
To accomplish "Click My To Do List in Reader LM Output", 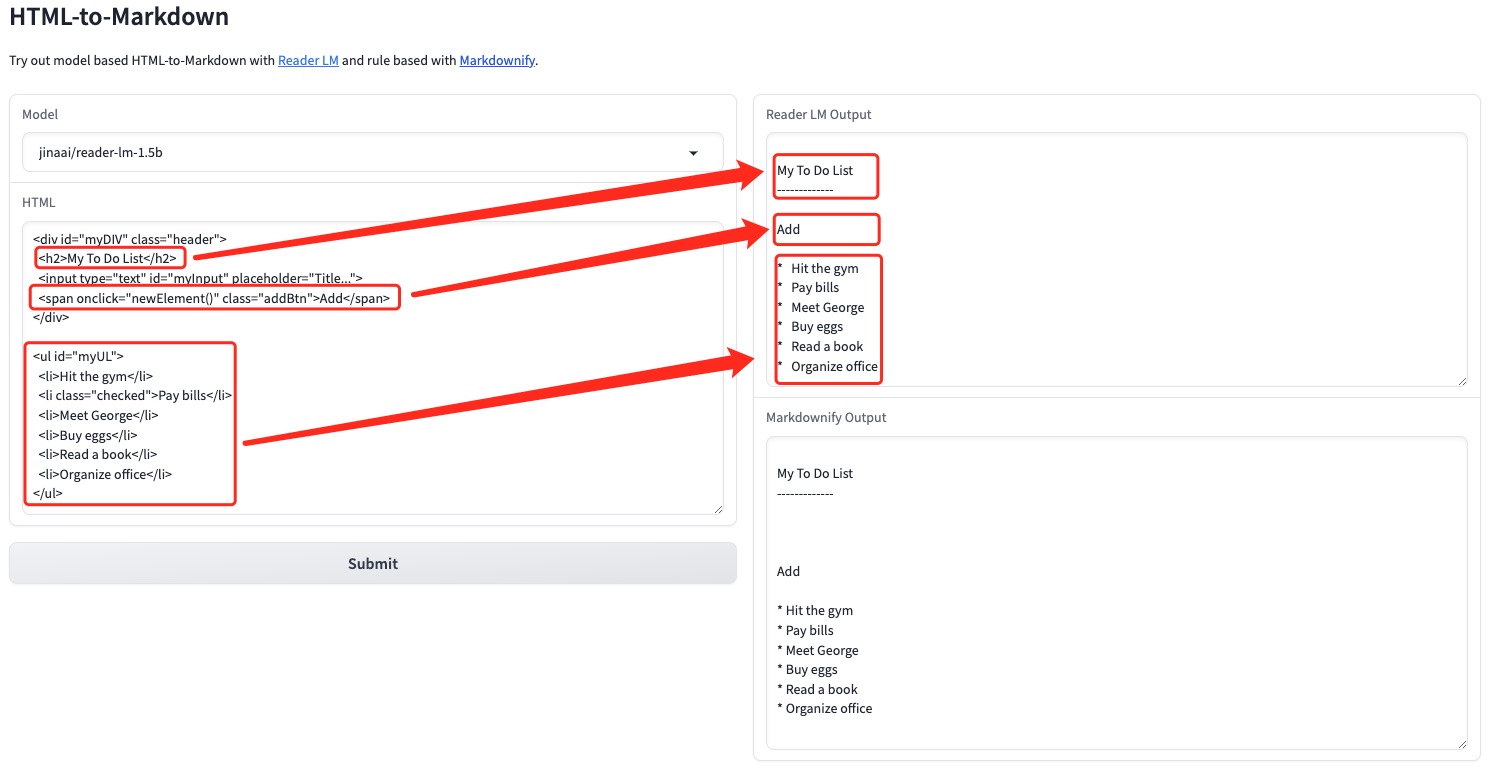I will click(815, 171).
